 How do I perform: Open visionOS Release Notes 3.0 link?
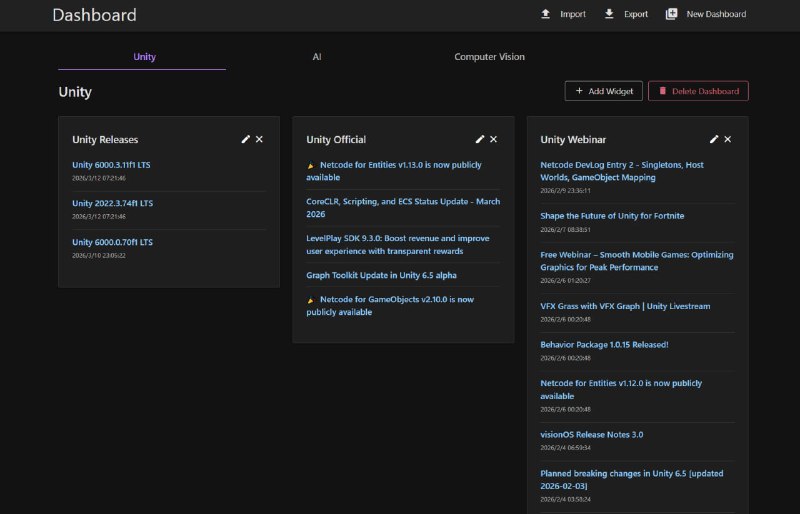[x=591, y=435]
